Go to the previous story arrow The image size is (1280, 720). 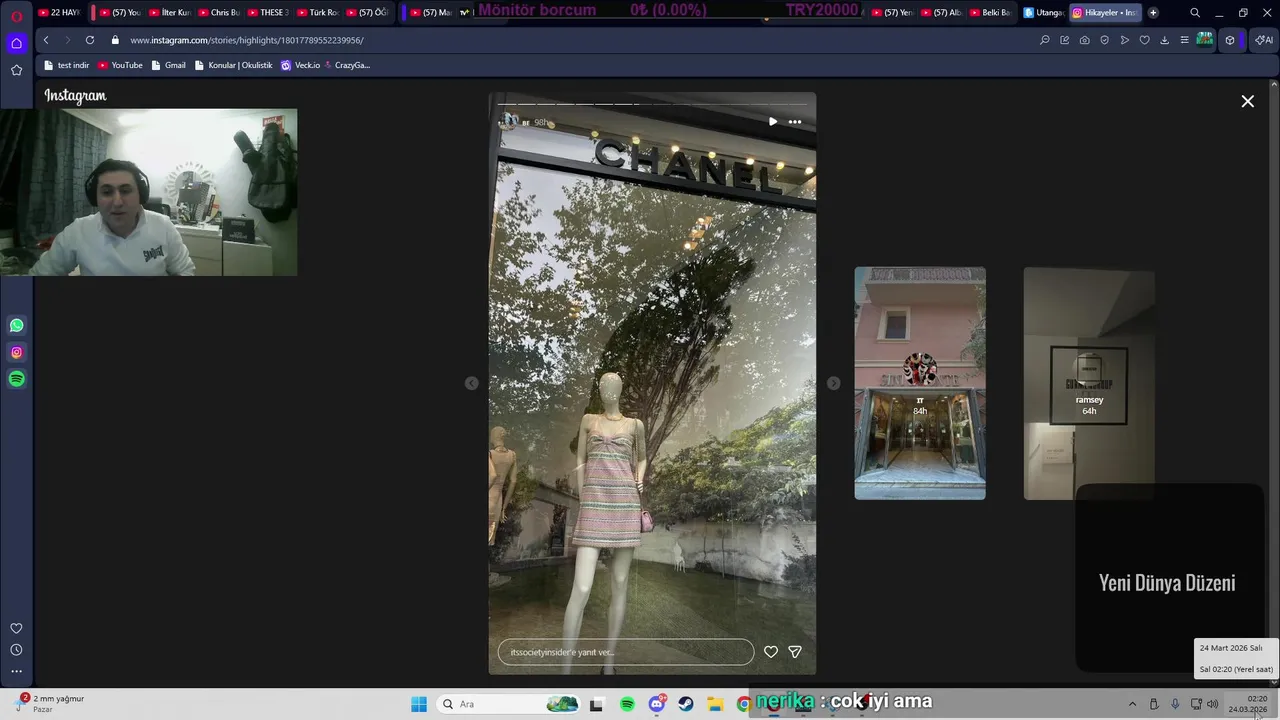point(471,383)
